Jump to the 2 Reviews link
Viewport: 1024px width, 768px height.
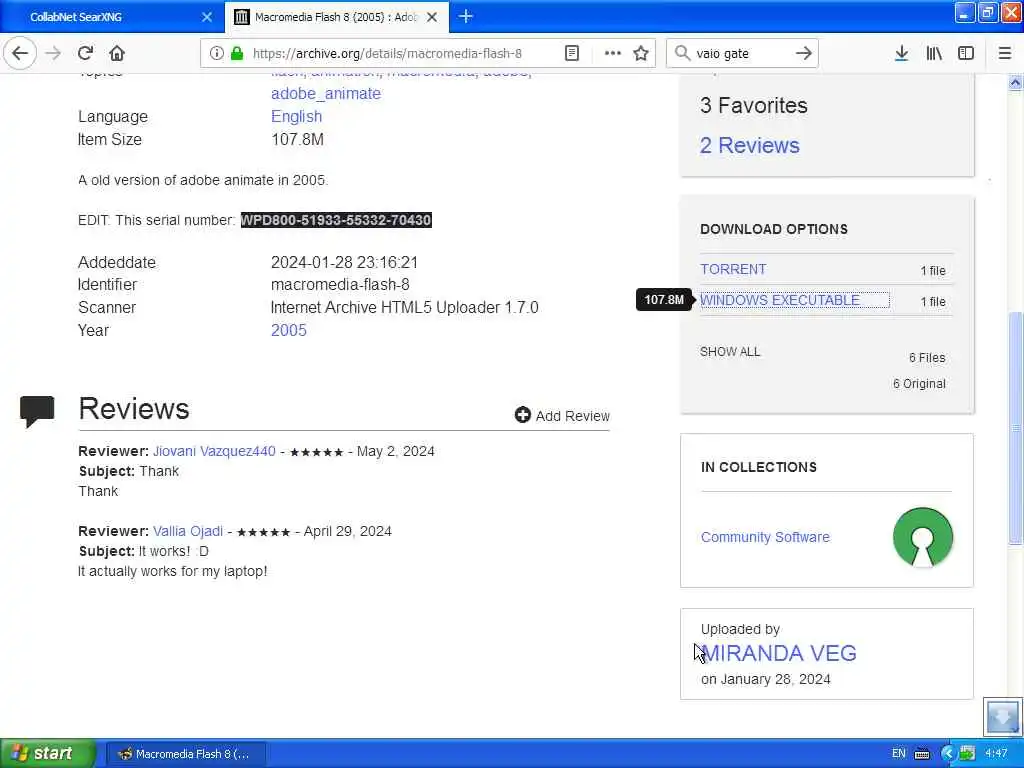[x=750, y=145]
